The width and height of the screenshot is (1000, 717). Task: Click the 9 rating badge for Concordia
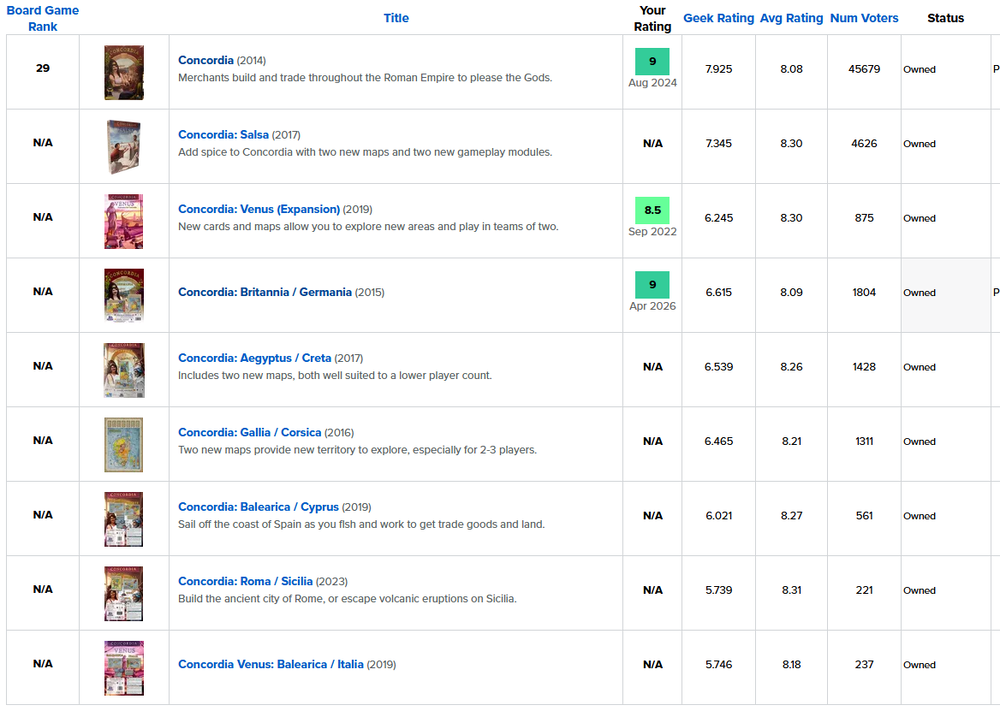(x=652, y=61)
